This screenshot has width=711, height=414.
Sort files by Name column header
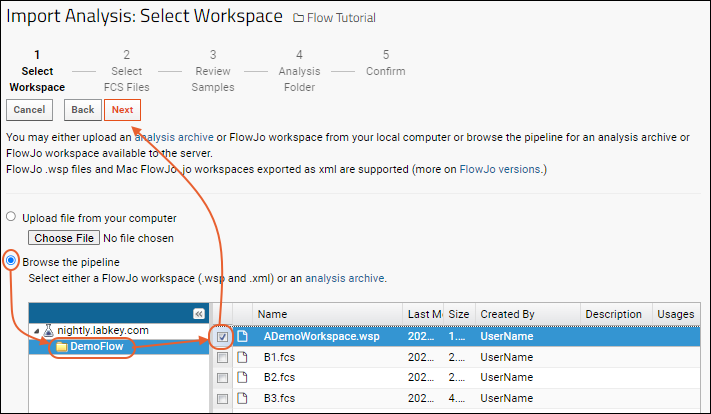click(272, 314)
